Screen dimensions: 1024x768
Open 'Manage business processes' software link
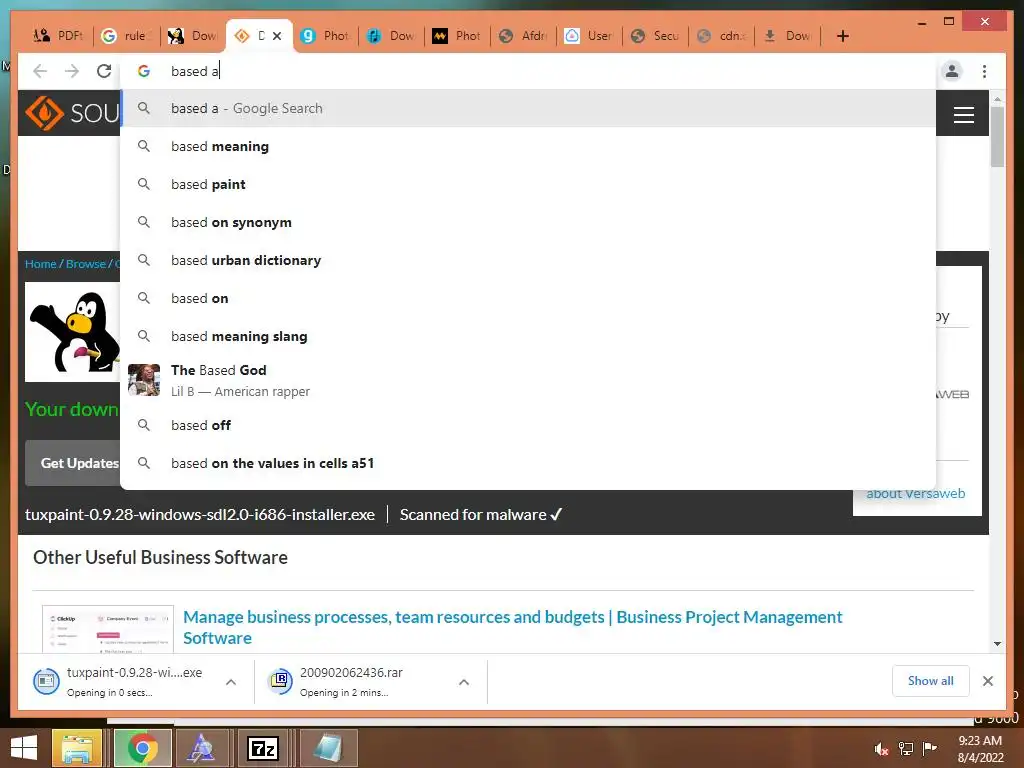[513, 627]
